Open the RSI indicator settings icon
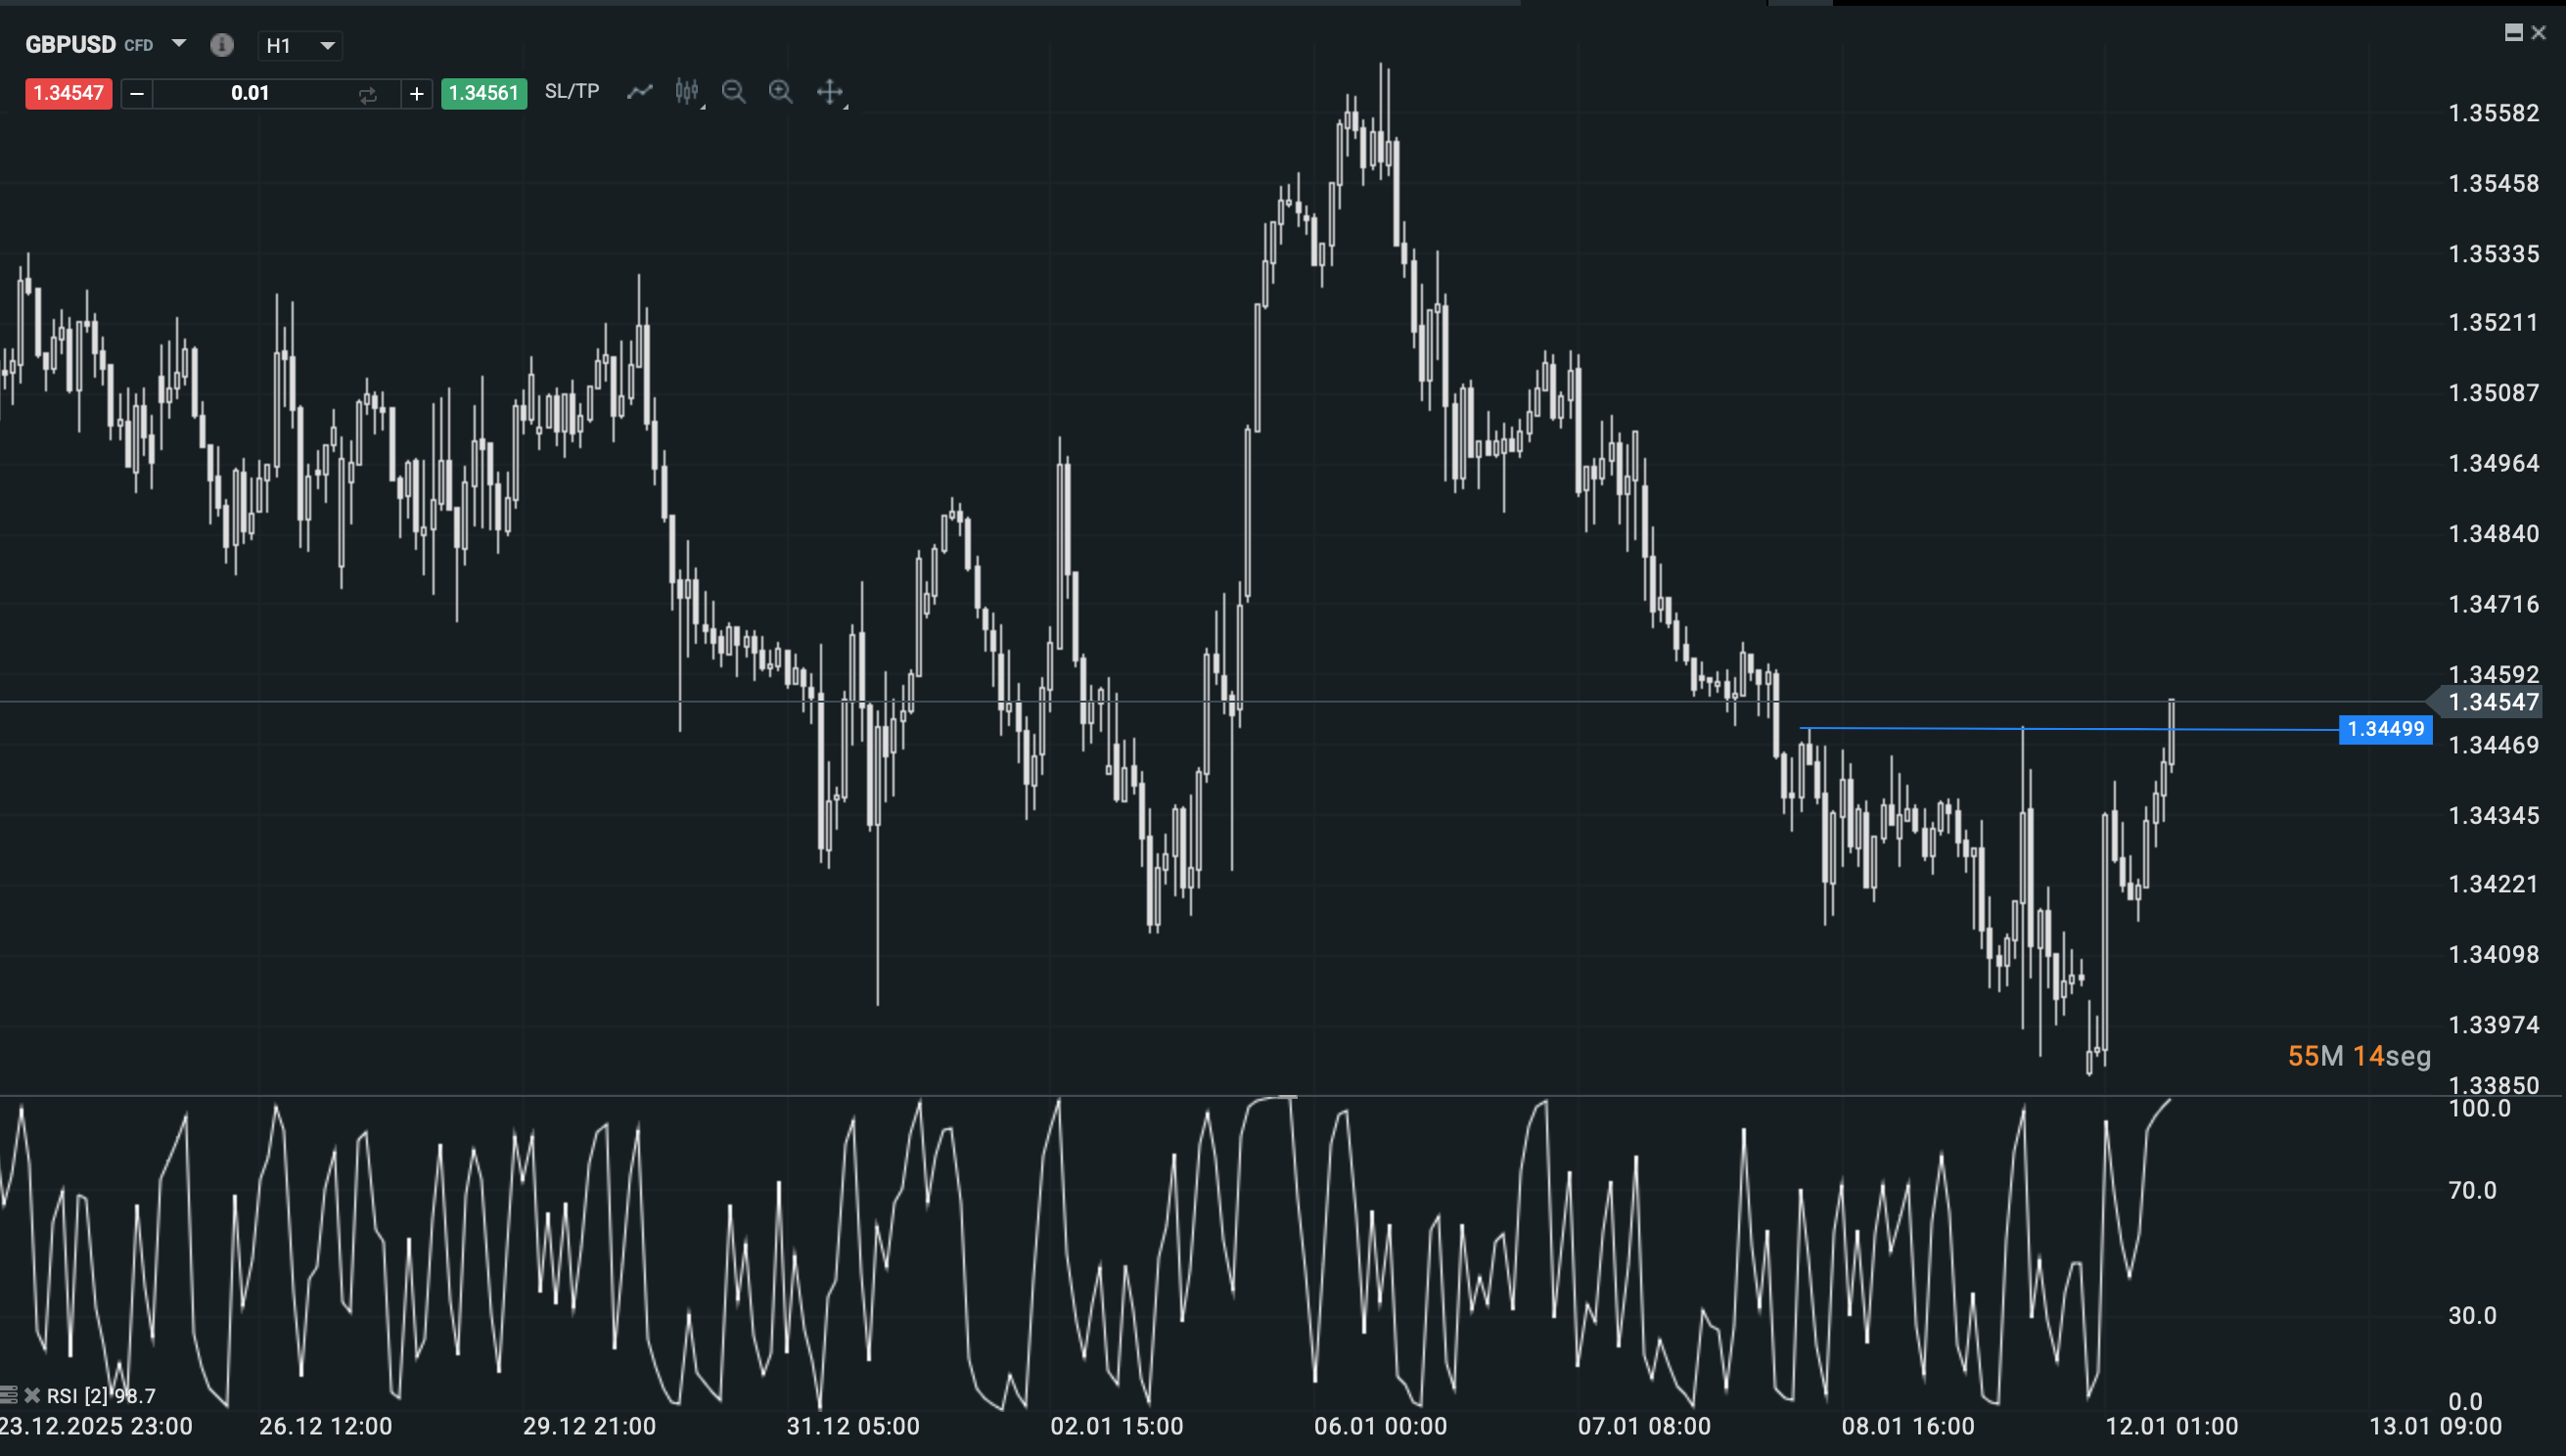Viewport: 2566px width, 1456px height. 9,1394
